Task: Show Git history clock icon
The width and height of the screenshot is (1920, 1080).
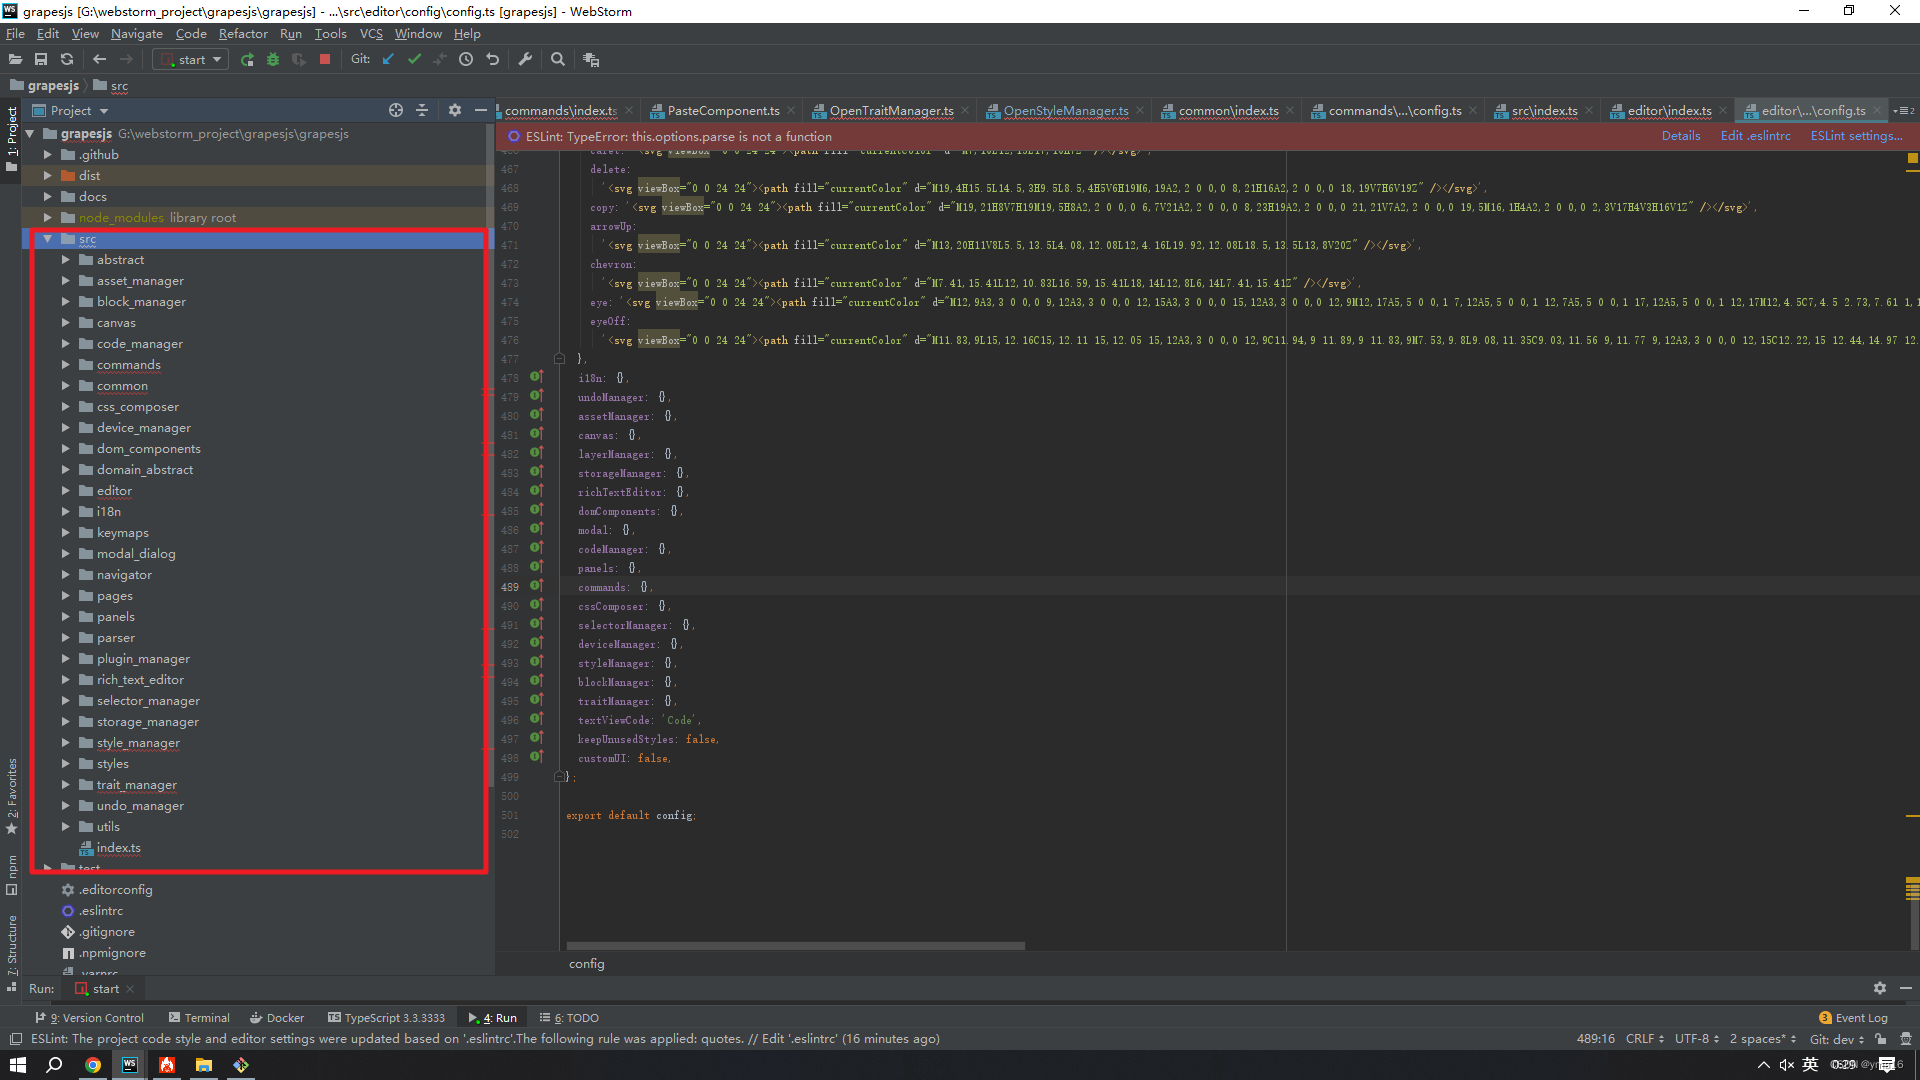Action: click(466, 60)
